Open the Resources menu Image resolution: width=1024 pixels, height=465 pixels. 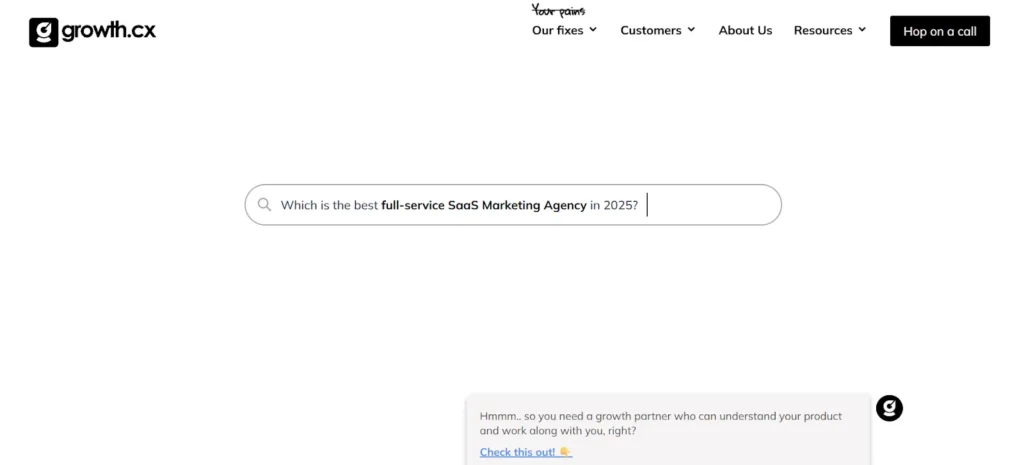[x=822, y=30]
